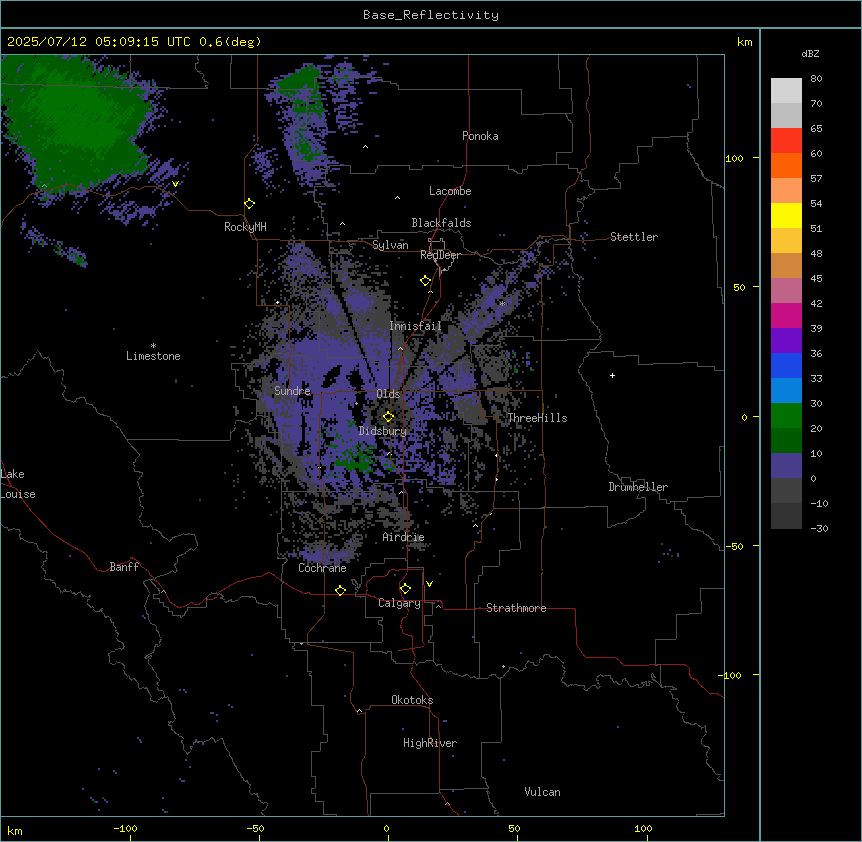The width and height of the screenshot is (862, 842).
Task: Click the Blackfalds label
Action: coord(441,223)
